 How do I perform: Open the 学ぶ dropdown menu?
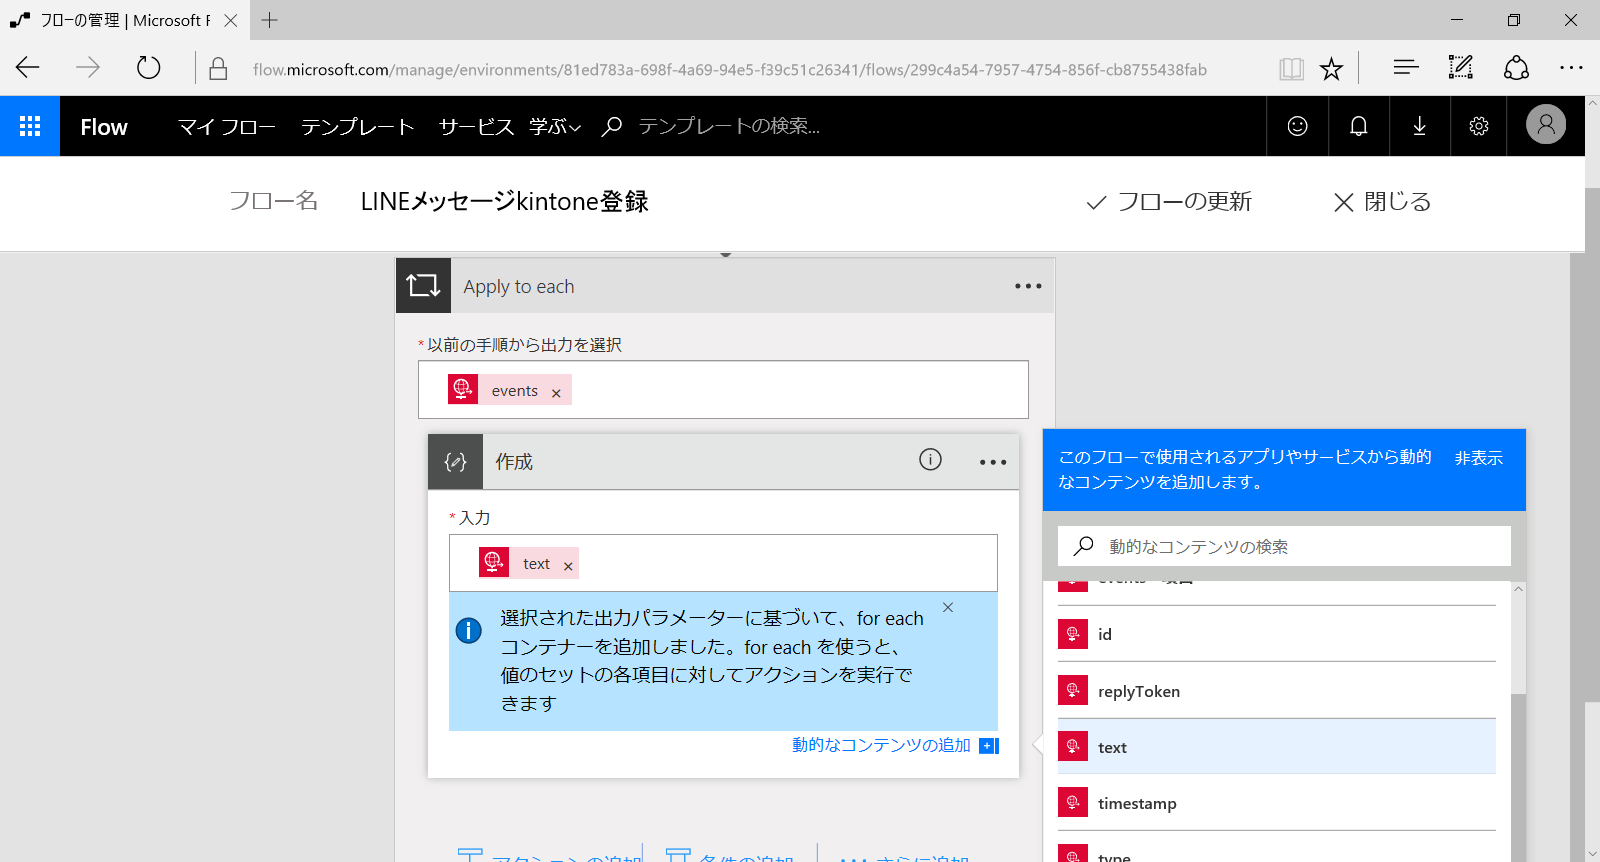(555, 126)
